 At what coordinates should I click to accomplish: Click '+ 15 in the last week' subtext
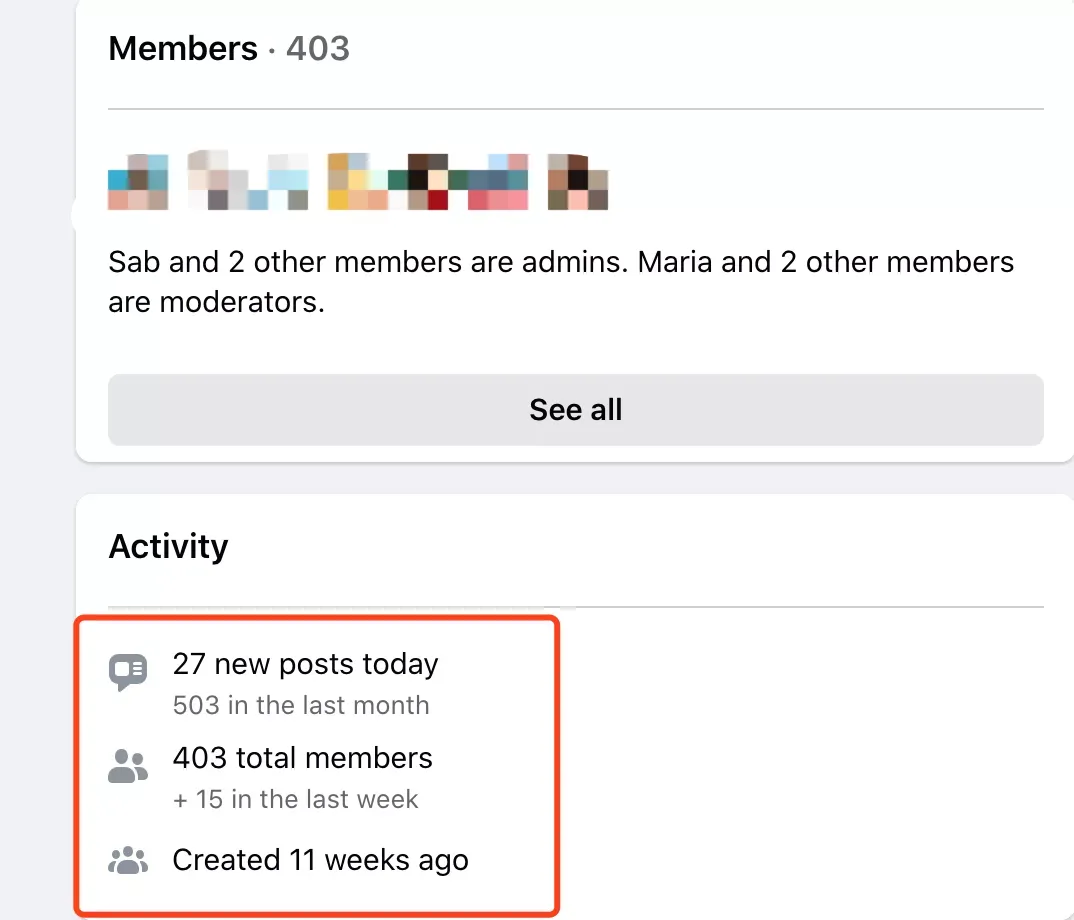295,799
